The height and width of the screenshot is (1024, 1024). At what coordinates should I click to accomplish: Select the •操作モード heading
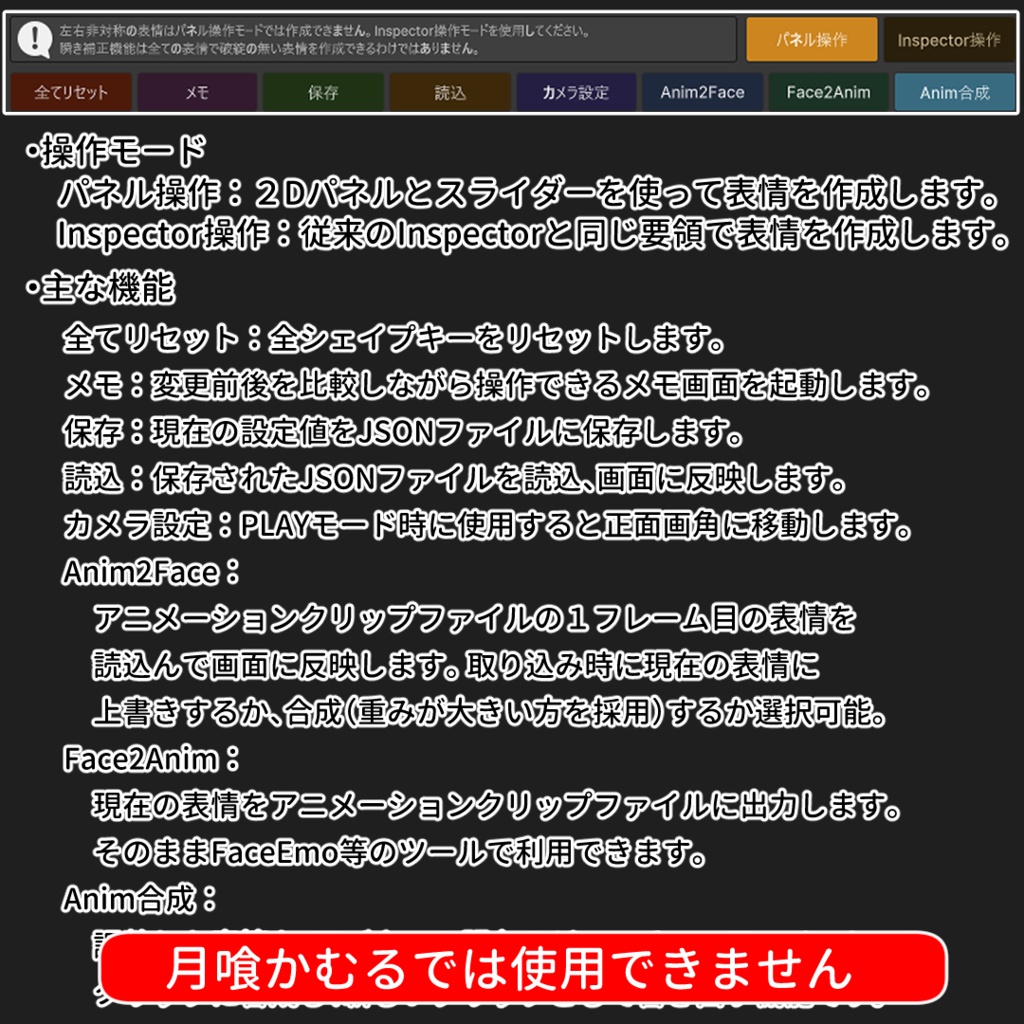coord(116,151)
